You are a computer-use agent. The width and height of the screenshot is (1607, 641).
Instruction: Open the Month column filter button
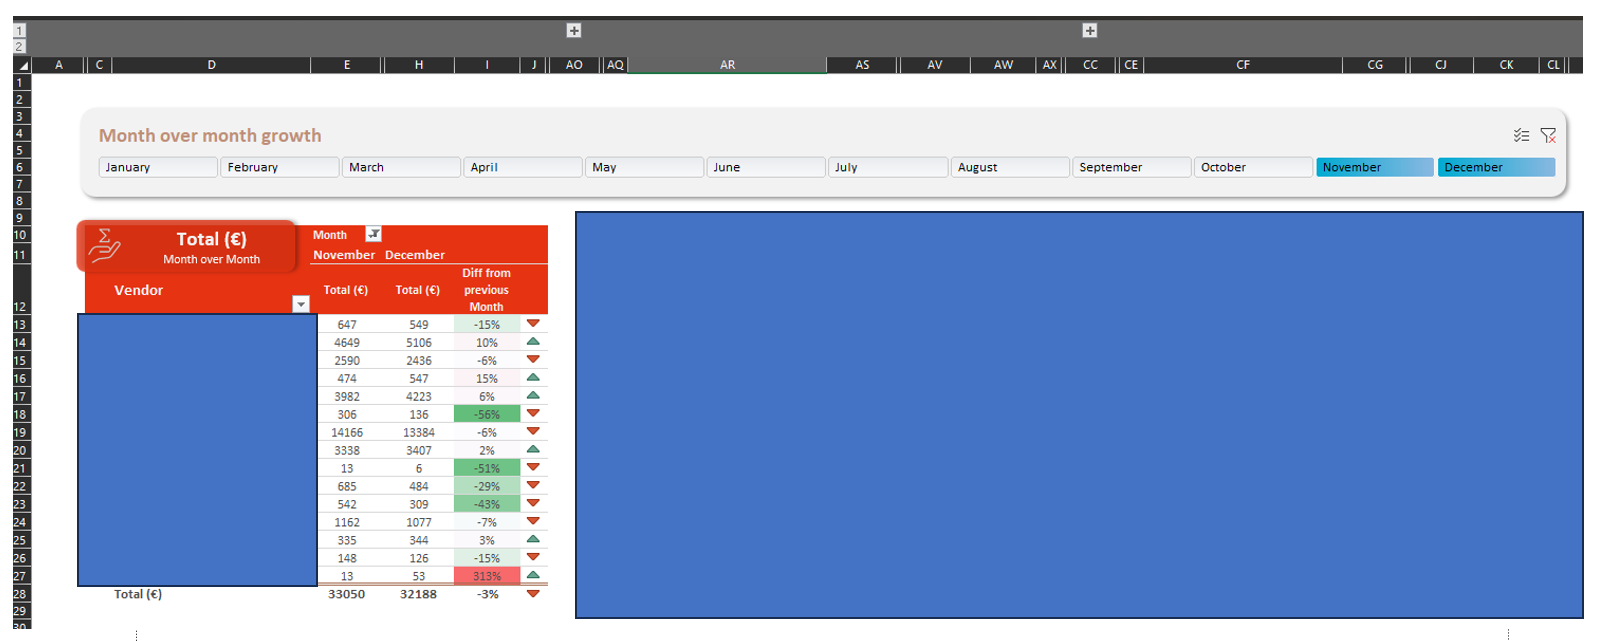[373, 234]
